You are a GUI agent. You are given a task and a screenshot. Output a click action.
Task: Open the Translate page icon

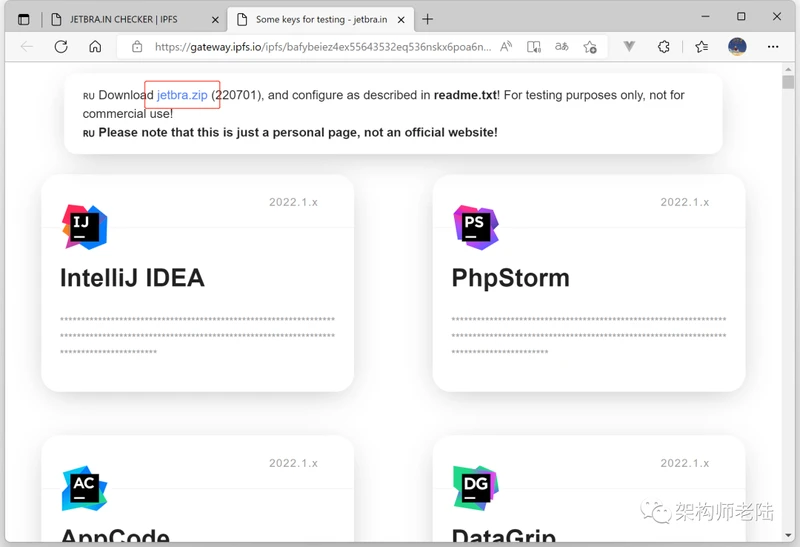(x=562, y=47)
